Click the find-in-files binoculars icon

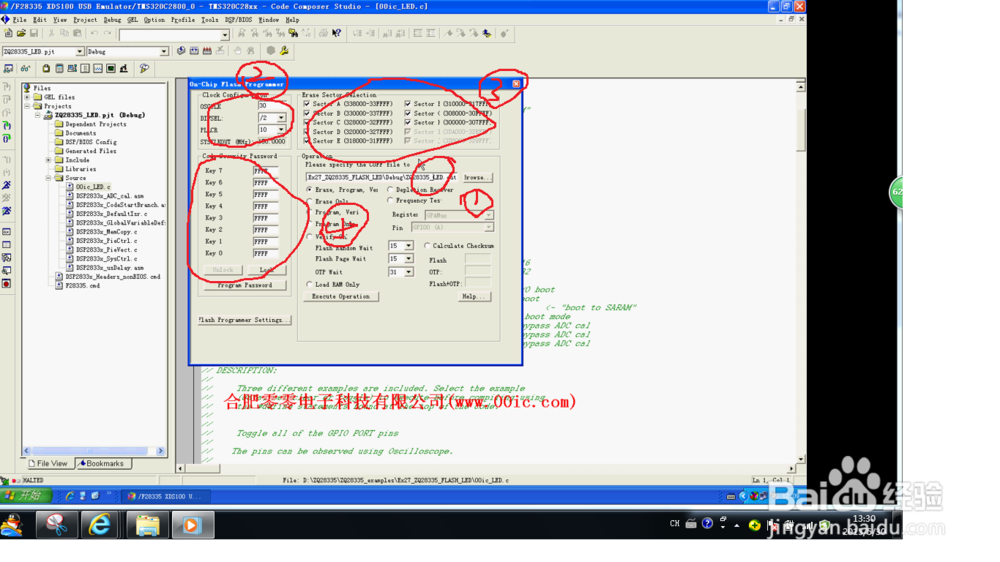[x=293, y=33]
